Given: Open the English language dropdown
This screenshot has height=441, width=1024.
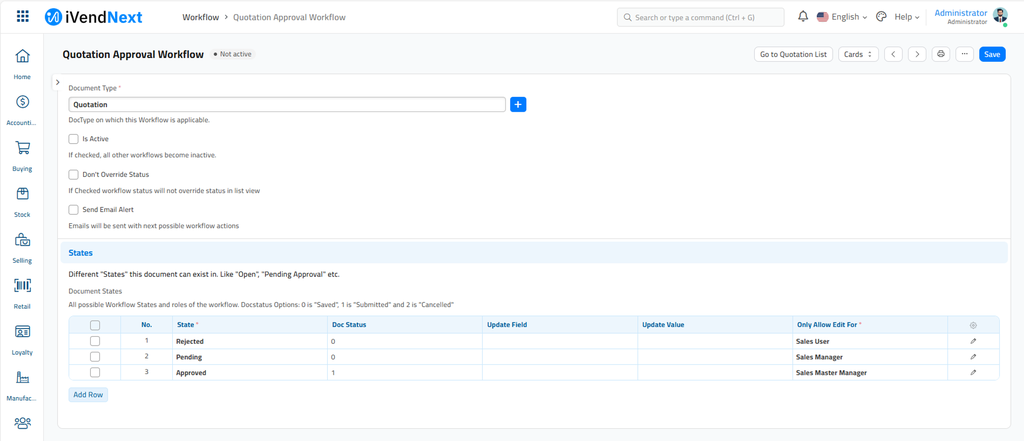Looking at the screenshot, I should point(842,17).
